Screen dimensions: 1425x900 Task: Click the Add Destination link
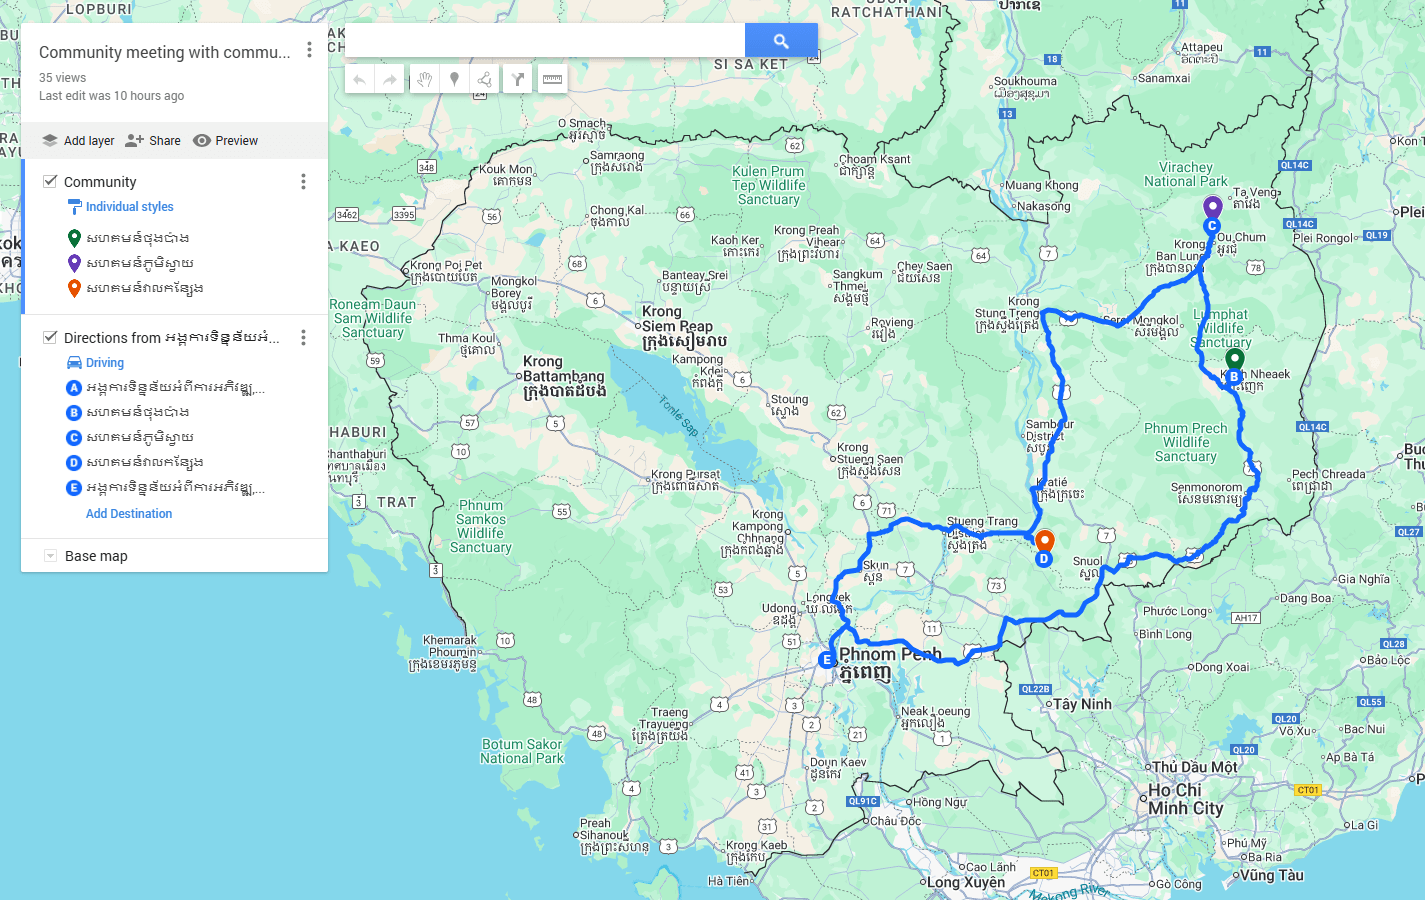129,514
